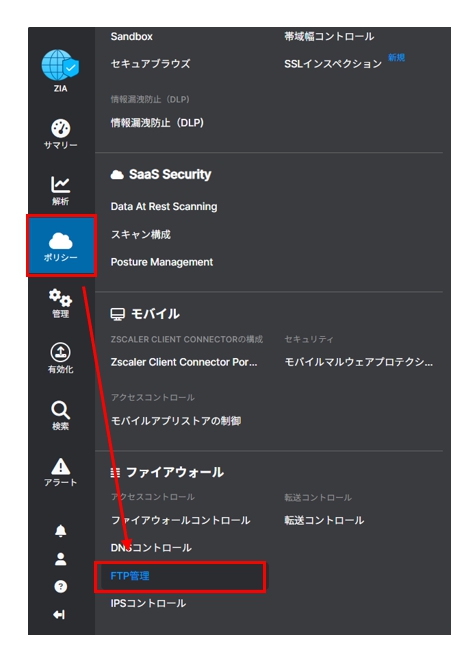Click the help question mark icon

click(x=60, y=587)
